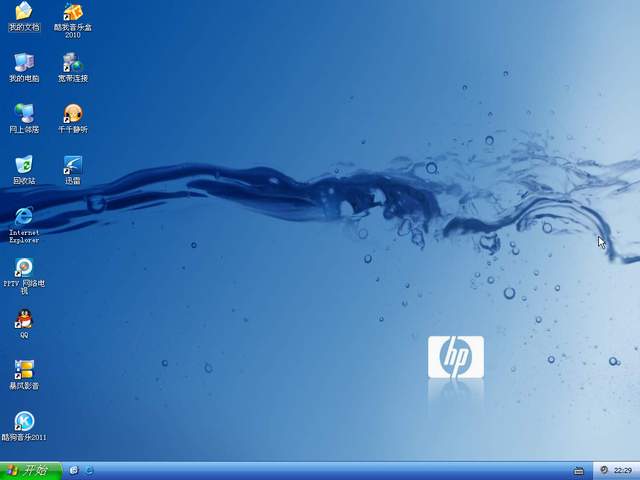This screenshot has width=640, height=480.
Task: Open the 千千静听 music player shortcut
Action: point(73,114)
